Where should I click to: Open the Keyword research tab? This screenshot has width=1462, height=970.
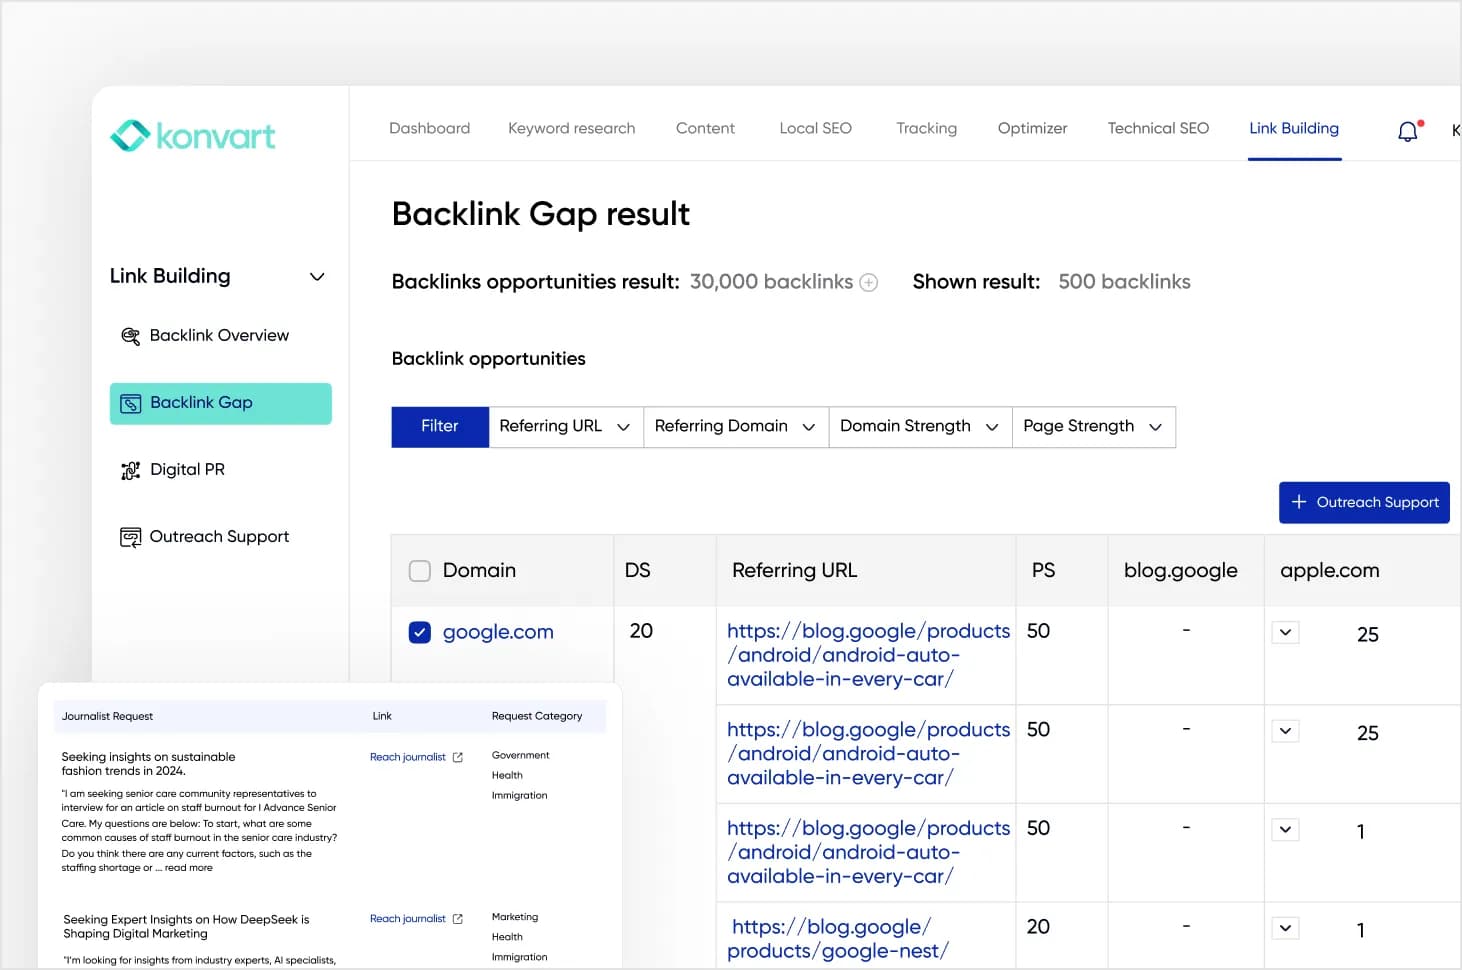click(x=572, y=128)
